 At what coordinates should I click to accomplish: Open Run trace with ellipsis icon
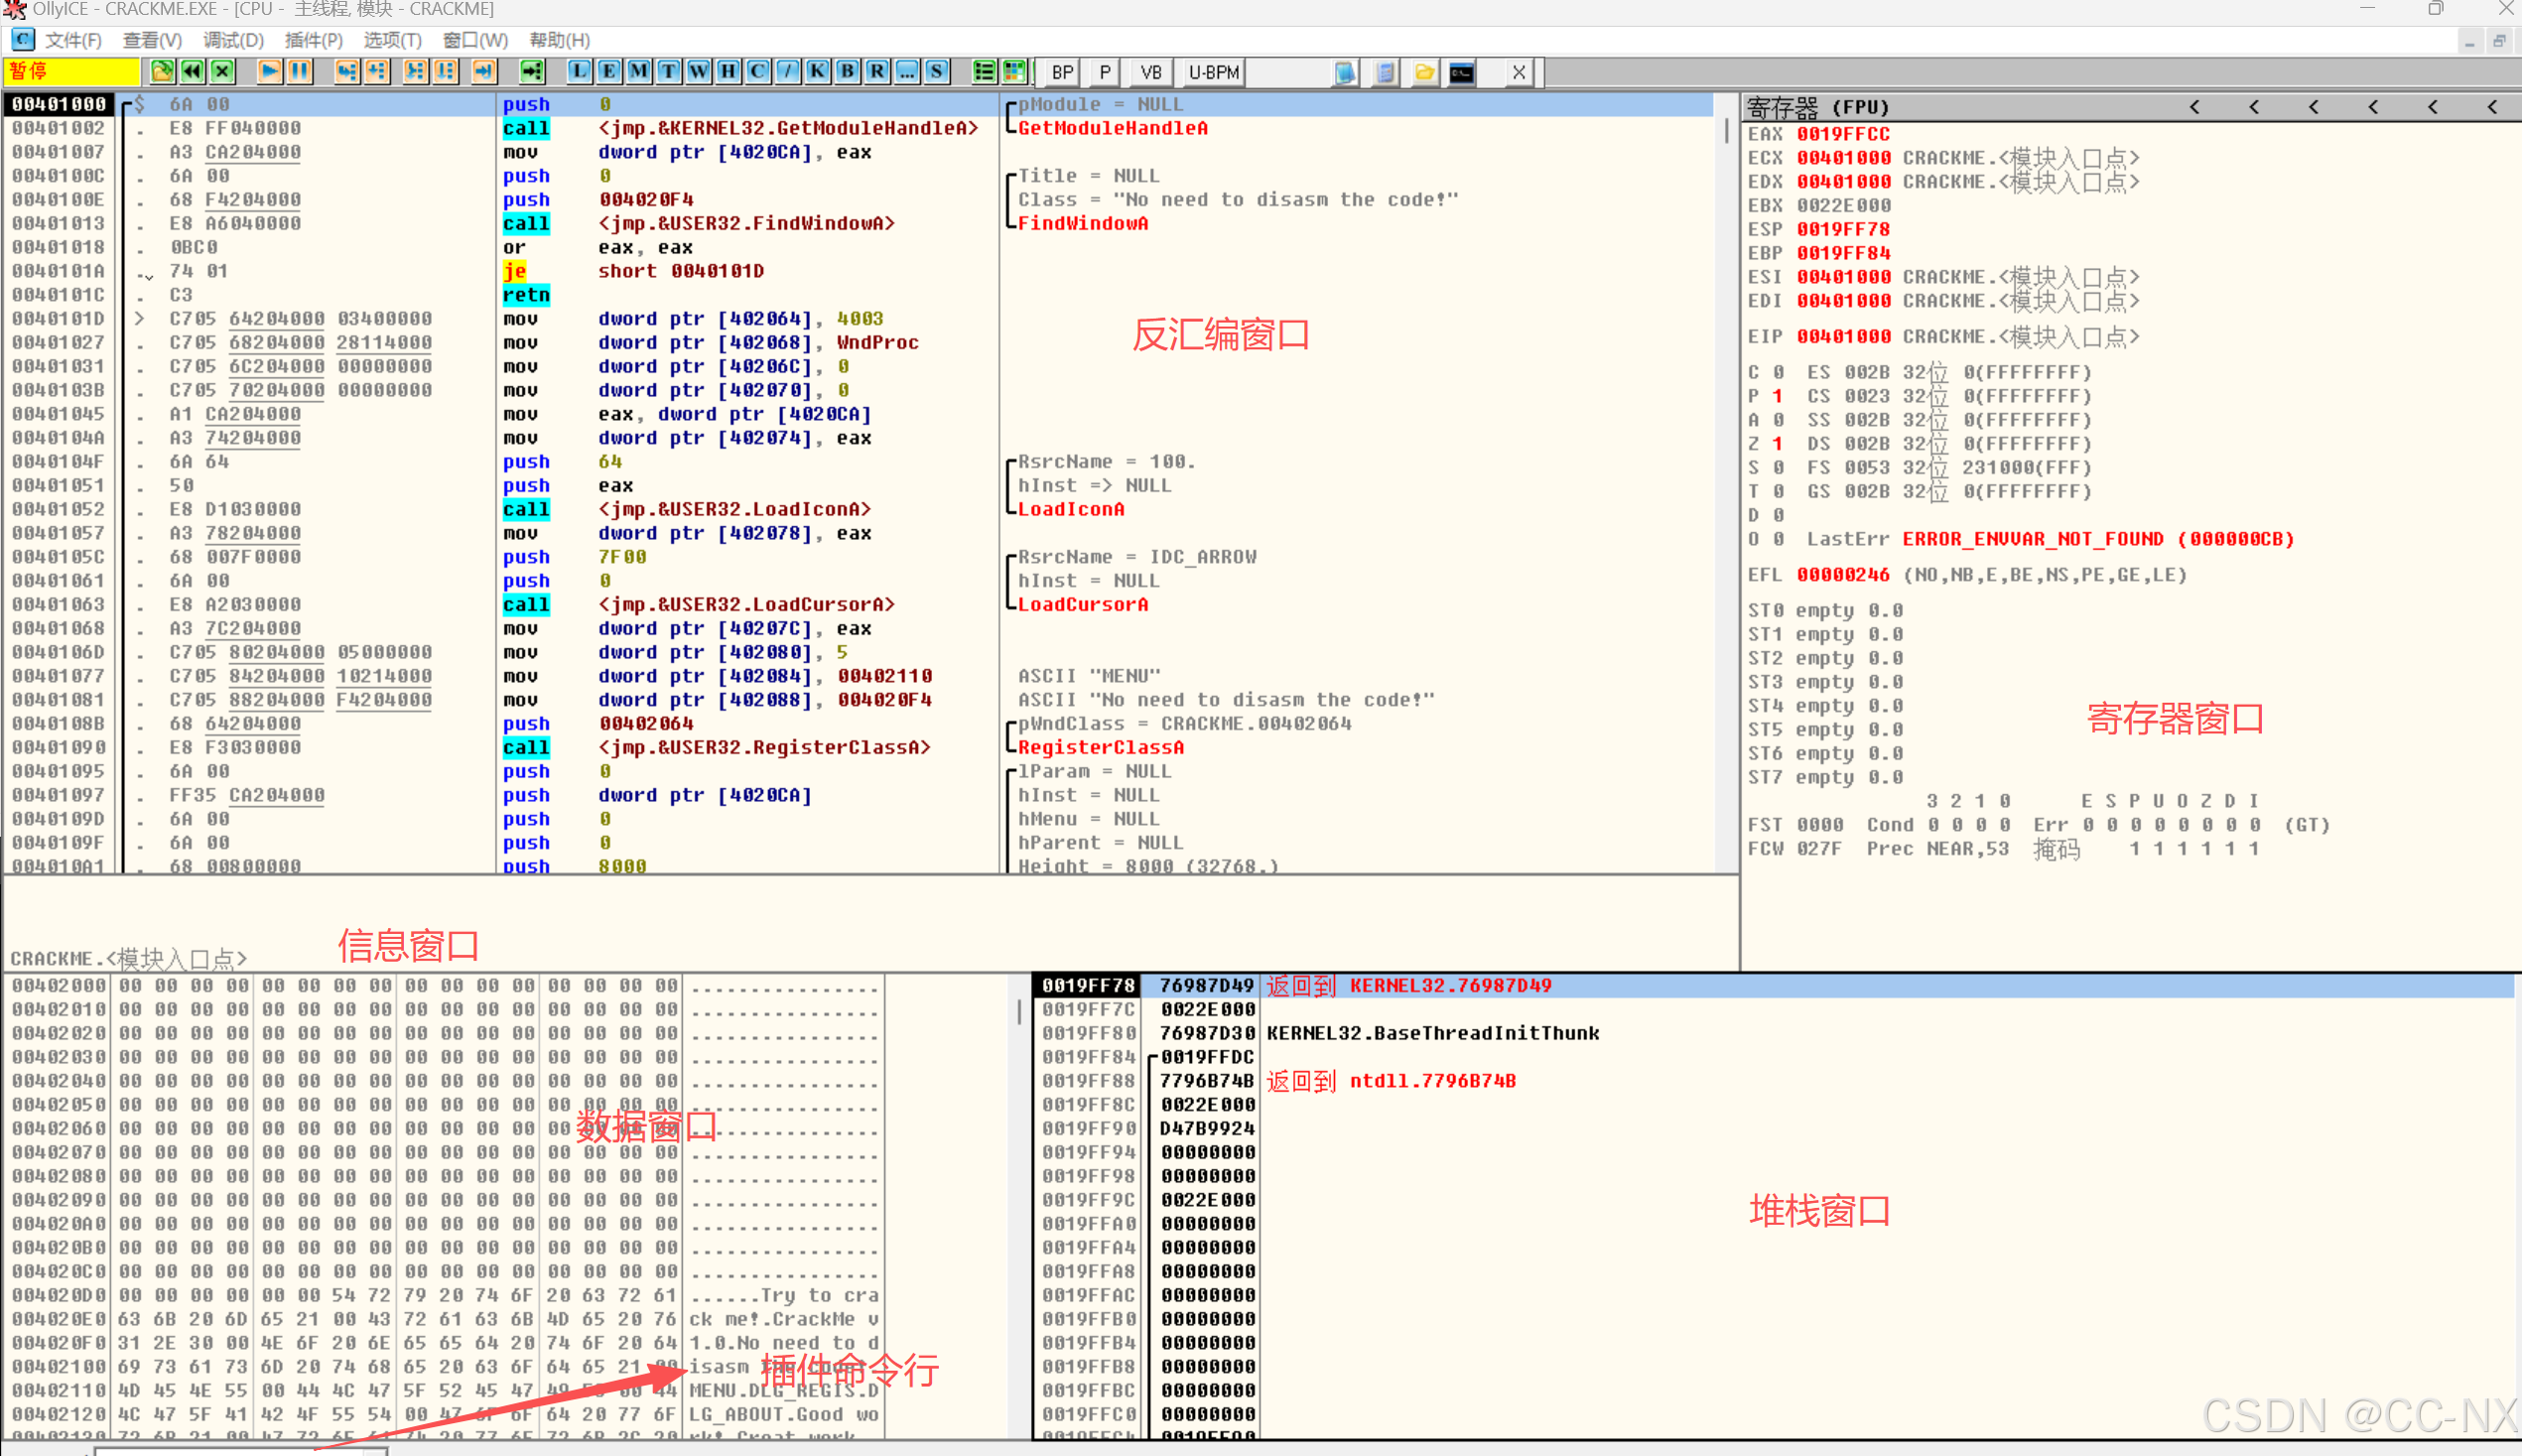click(x=907, y=72)
